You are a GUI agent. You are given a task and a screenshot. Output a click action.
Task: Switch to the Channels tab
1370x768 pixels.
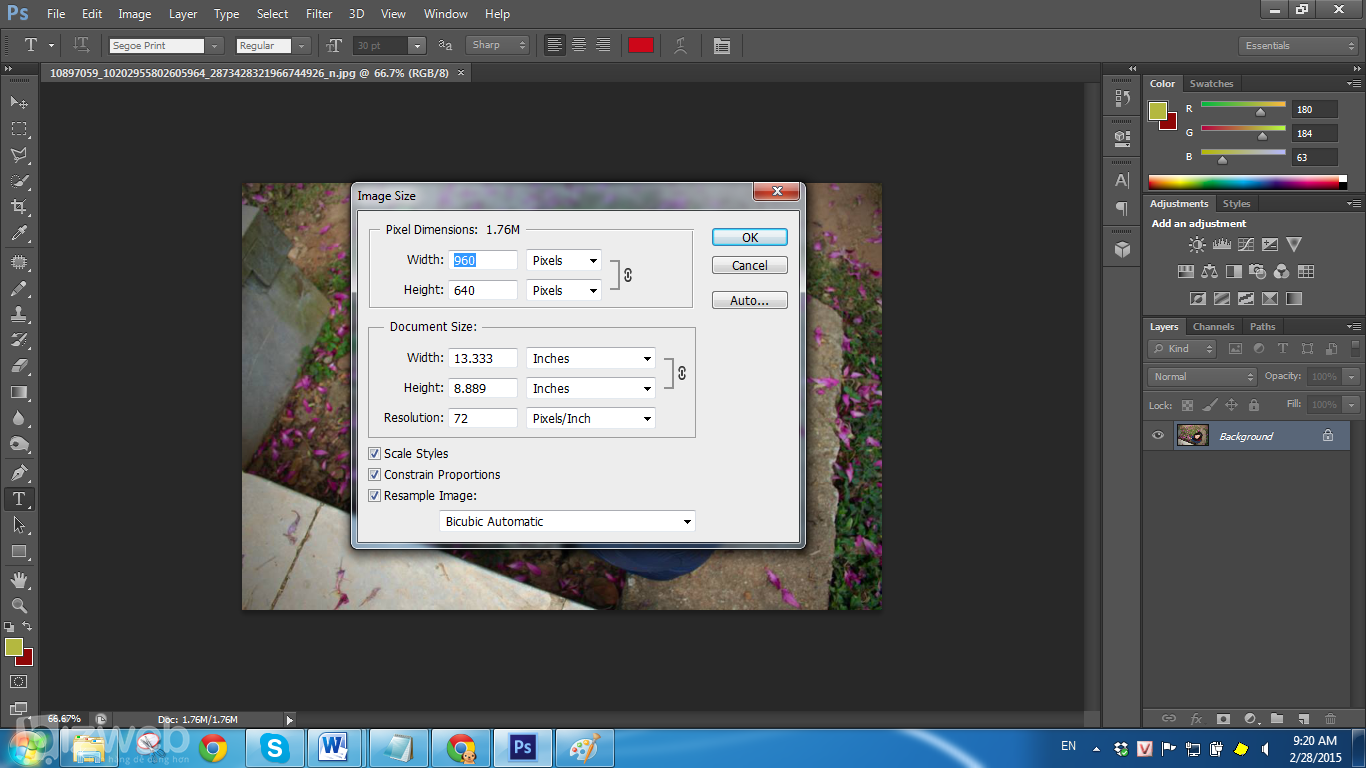[x=1213, y=327]
